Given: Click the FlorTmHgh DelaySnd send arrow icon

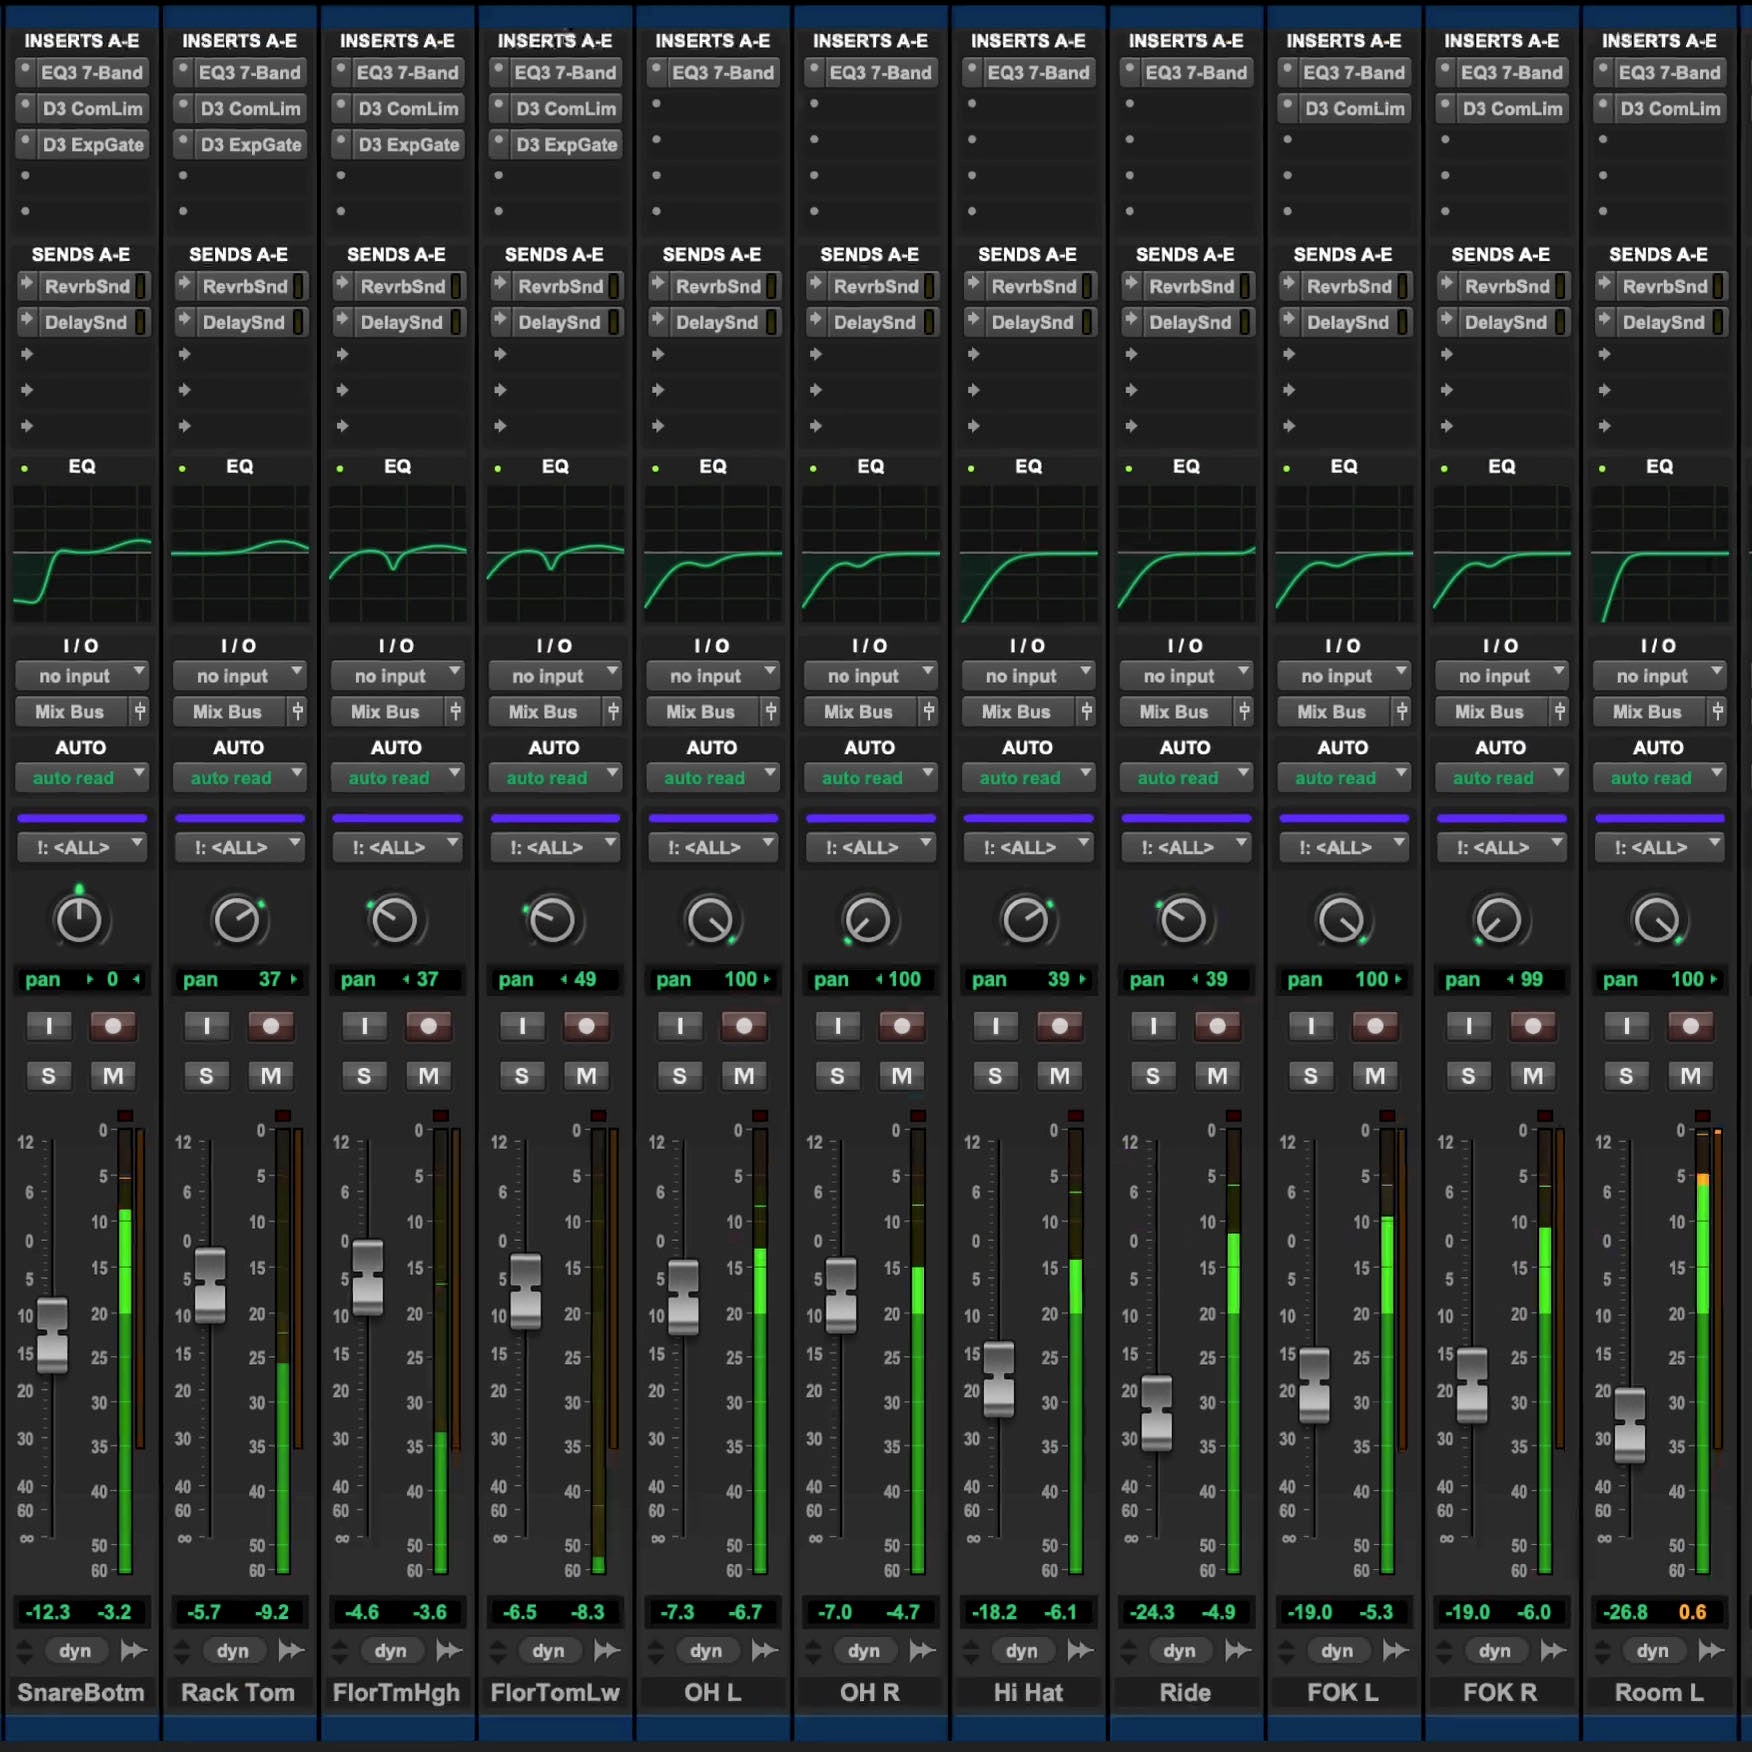Looking at the screenshot, I should 342,322.
